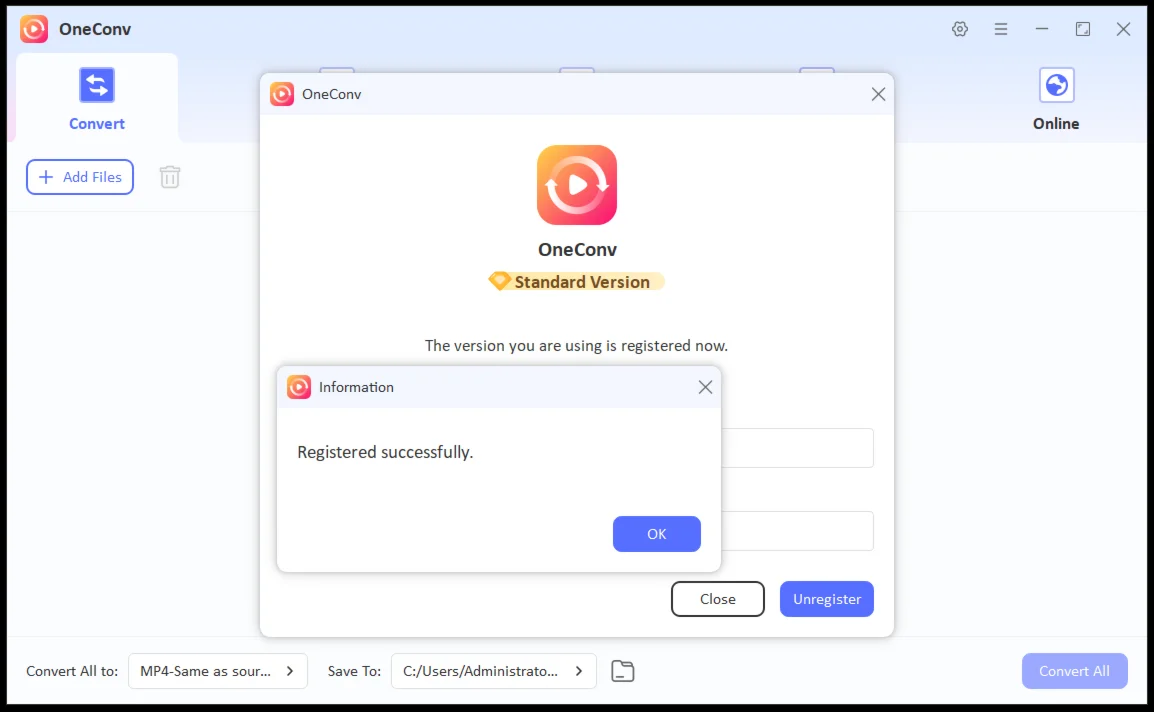Click the 'Registered successfully.' message
This screenshot has width=1154, height=712.
pyautogui.click(x=385, y=452)
